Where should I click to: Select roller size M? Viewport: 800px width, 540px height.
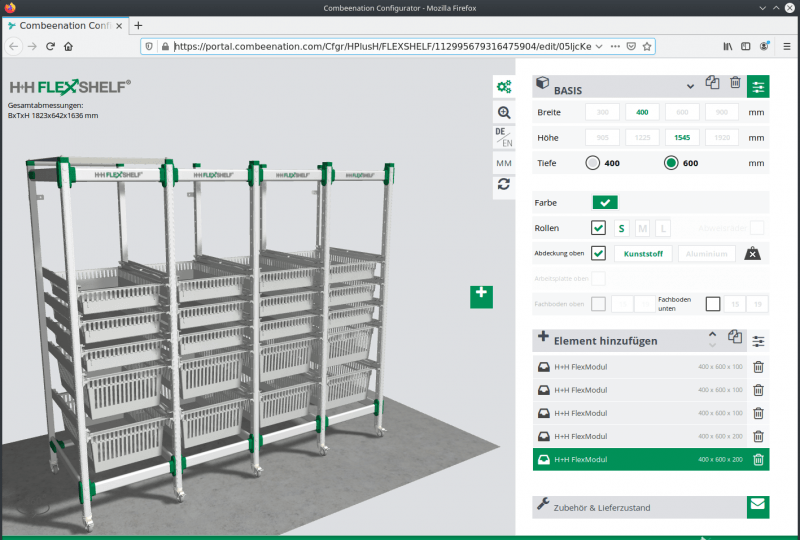click(x=642, y=228)
